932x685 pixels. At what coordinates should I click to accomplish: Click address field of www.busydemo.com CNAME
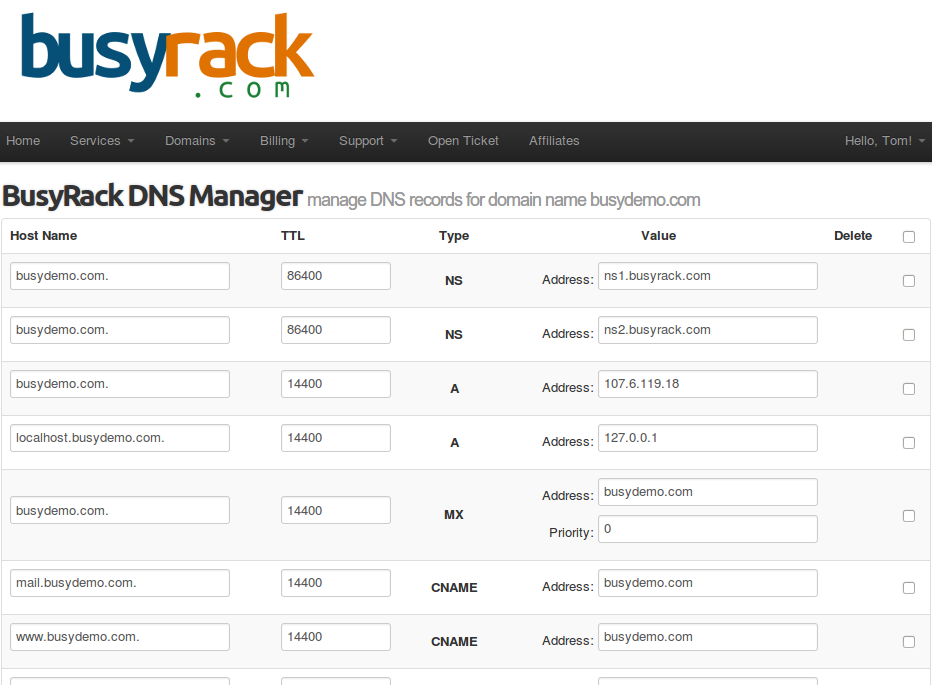708,637
